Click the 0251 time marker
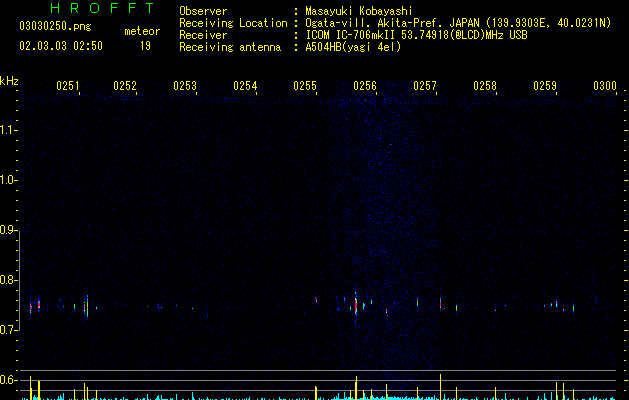The image size is (629, 400). 68,86
